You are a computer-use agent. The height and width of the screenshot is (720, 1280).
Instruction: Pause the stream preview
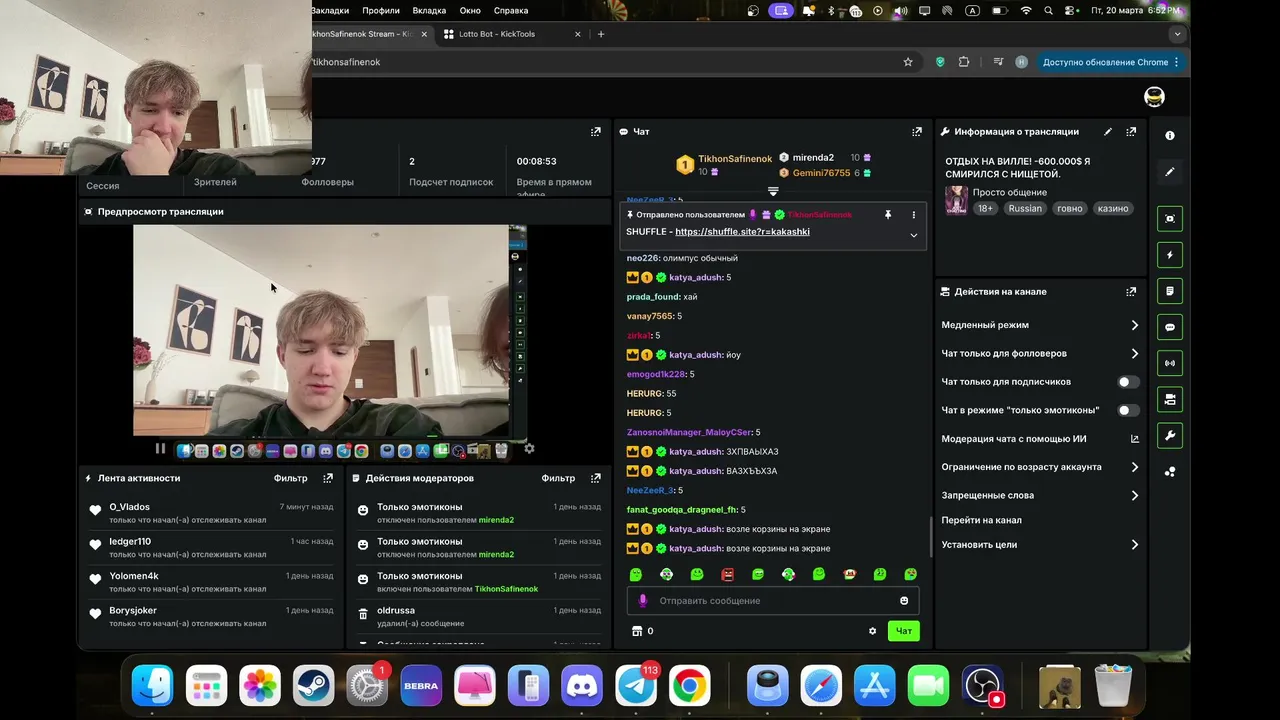(160, 449)
